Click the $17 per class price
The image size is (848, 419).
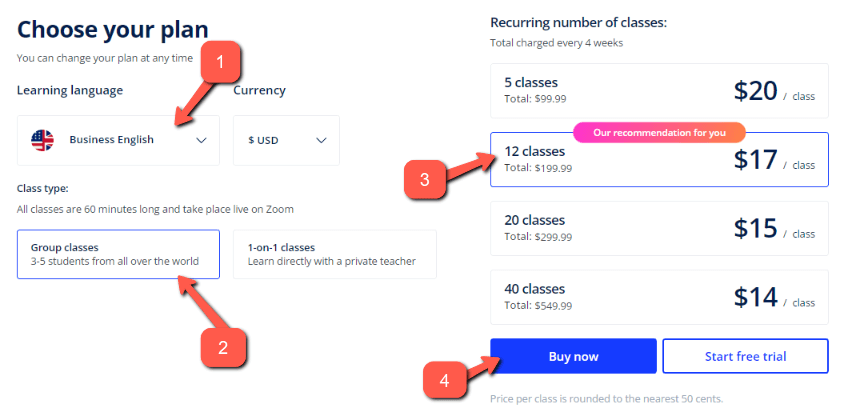tap(756, 160)
